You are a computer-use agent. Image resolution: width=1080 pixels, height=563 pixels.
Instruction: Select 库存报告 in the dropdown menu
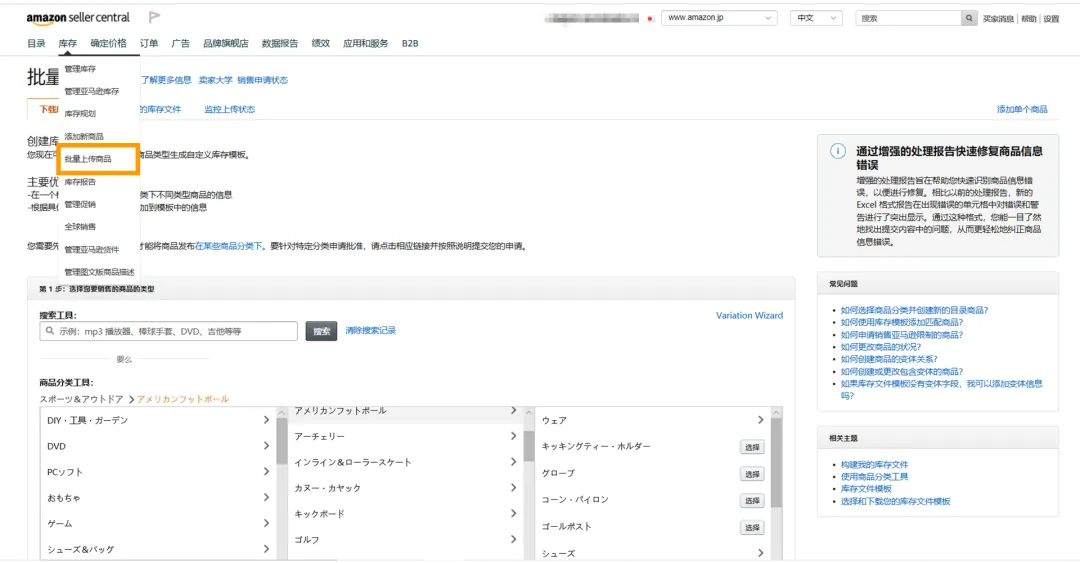(x=81, y=182)
